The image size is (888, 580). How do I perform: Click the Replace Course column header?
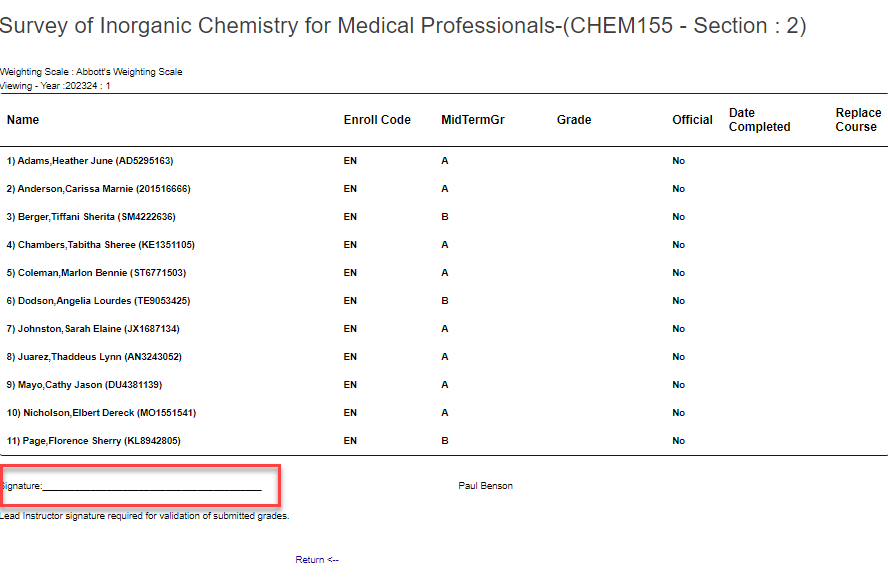858,119
